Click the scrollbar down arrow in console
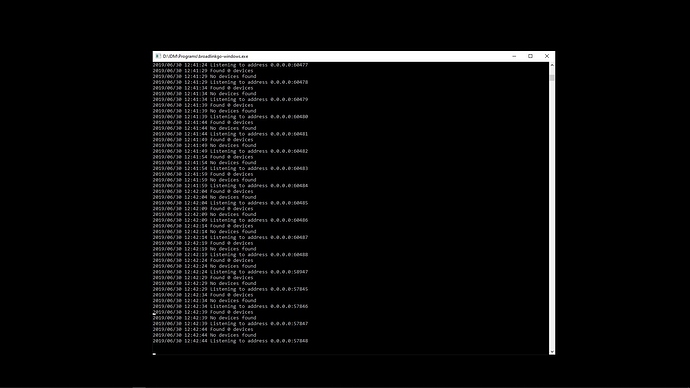 click(552, 351)
